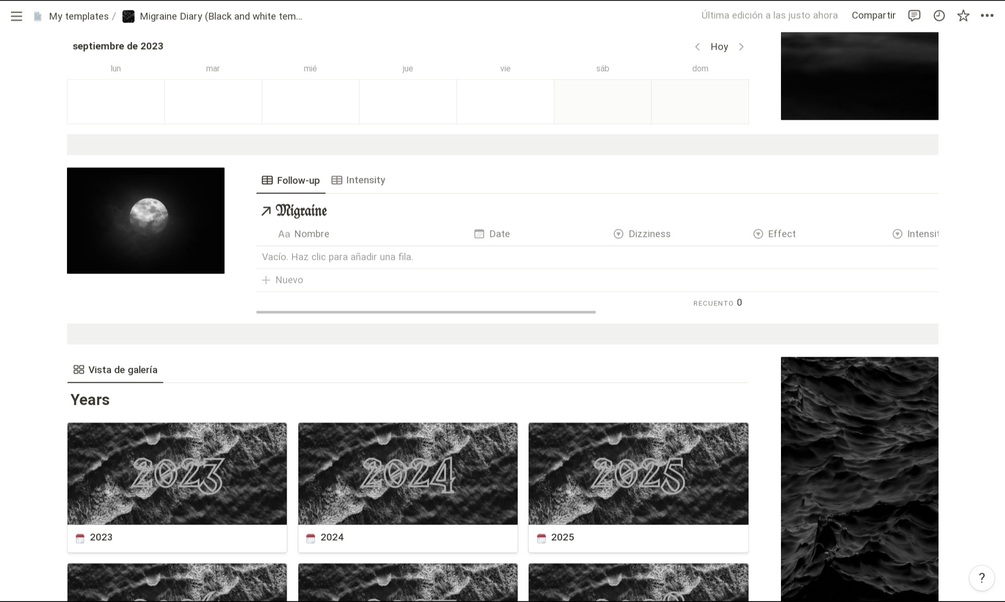Add a new row with Nuevo

click(x=283, y=280)
